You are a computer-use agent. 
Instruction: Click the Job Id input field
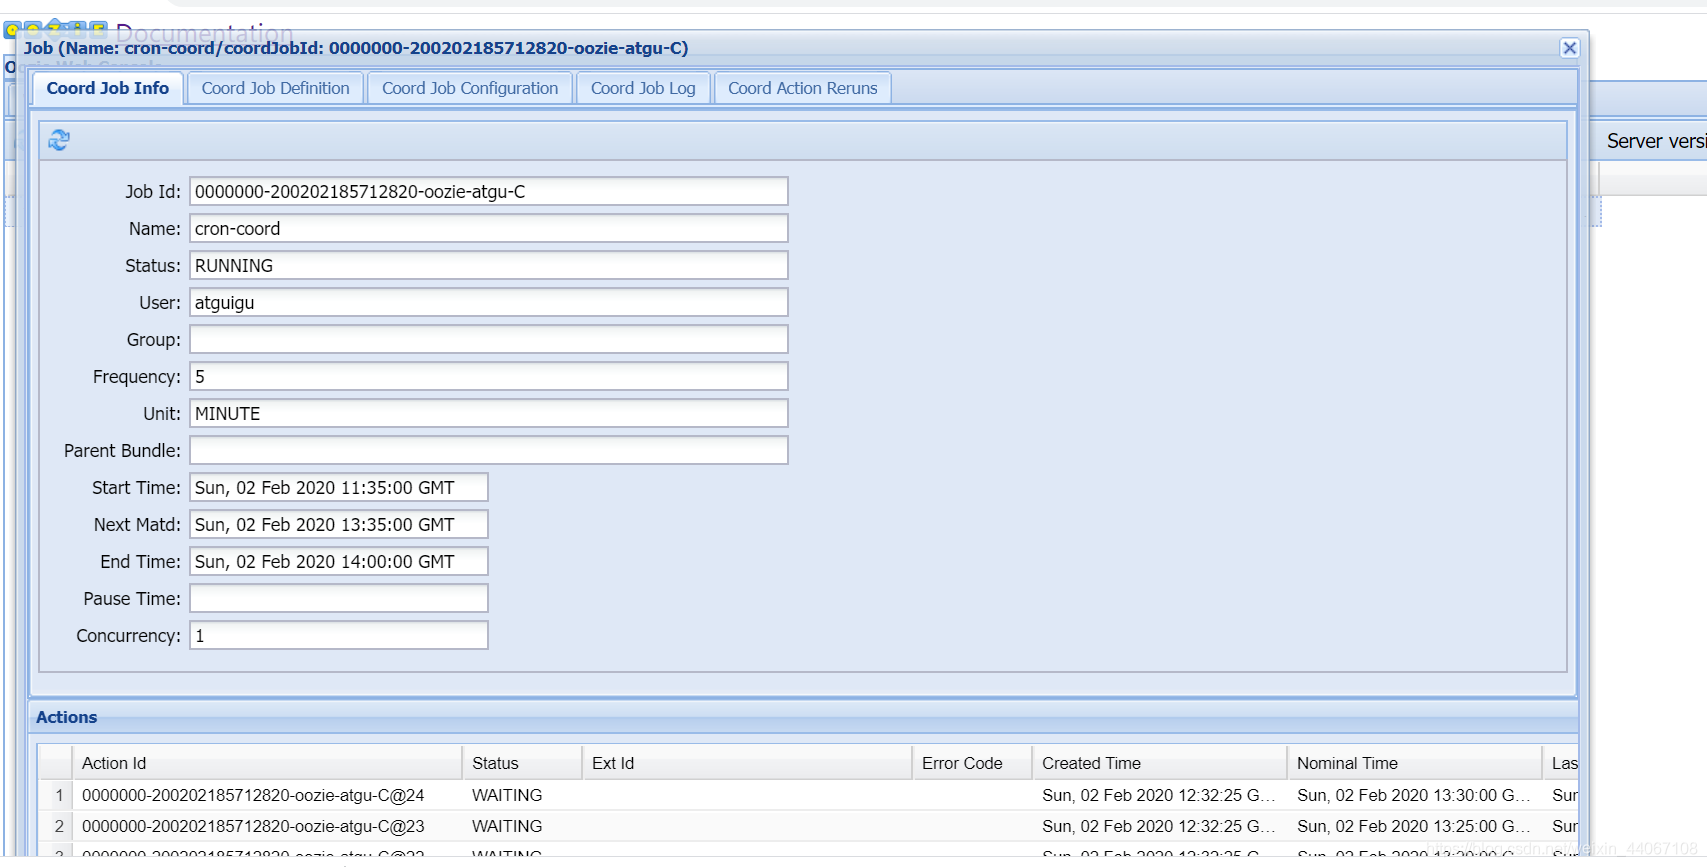(x=489, y=191)
